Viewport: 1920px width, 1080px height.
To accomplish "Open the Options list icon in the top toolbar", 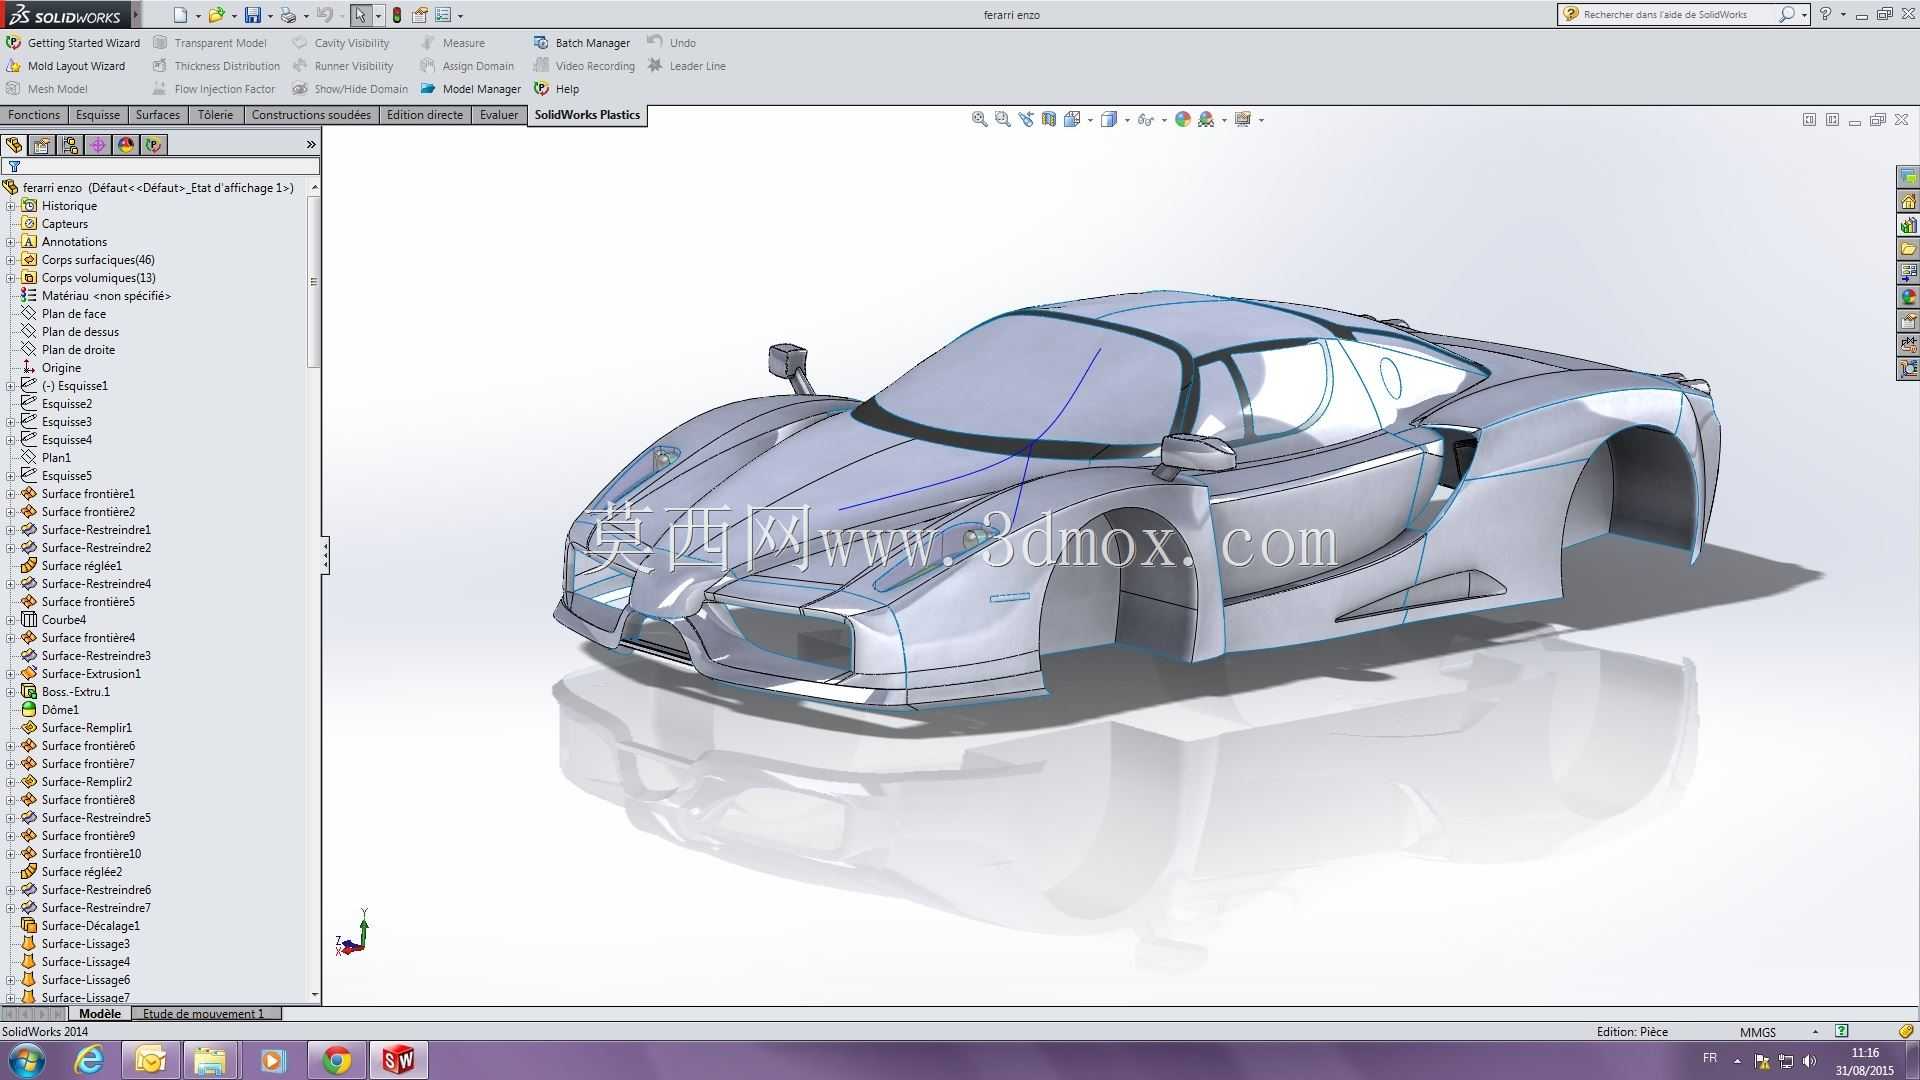I will click(x=443, y=15).
